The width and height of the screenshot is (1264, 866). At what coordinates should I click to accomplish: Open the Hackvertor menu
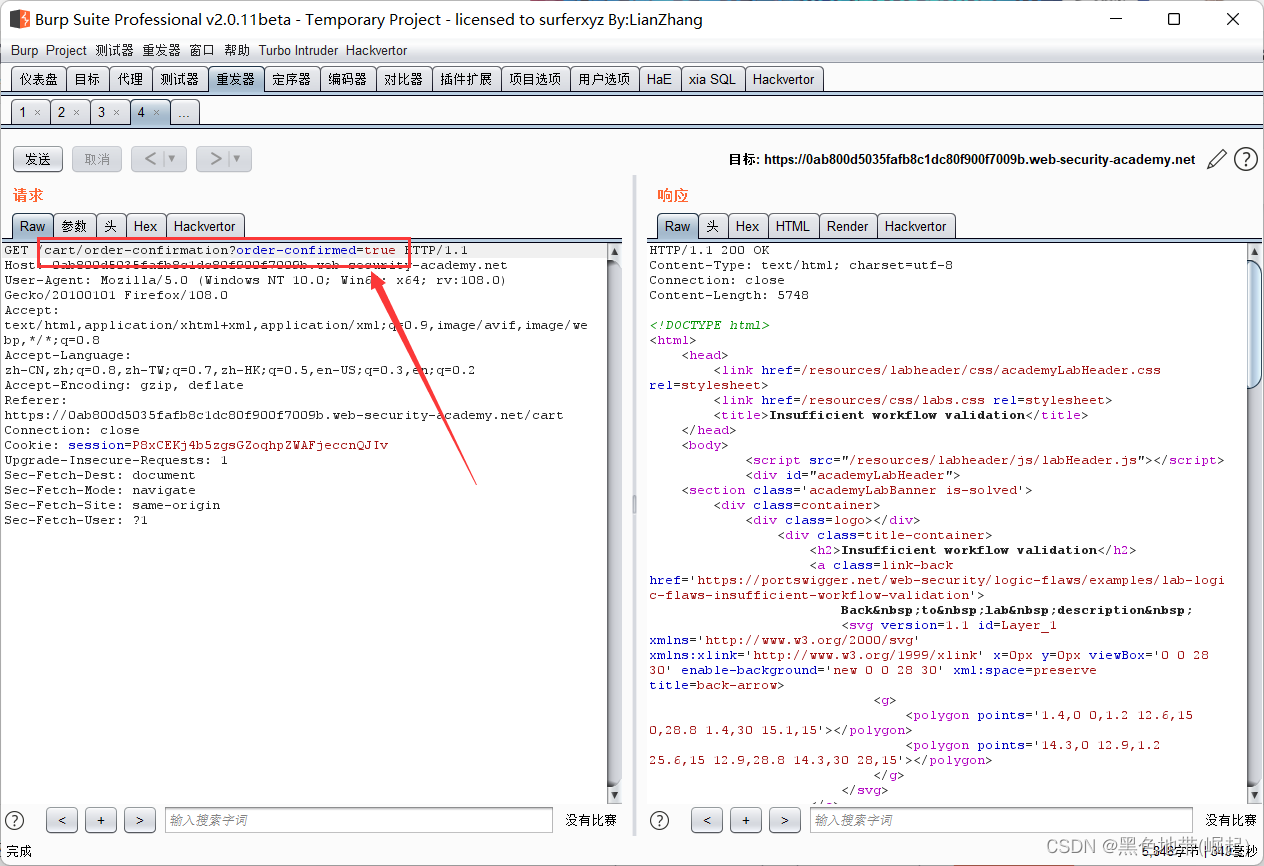[x=376, y=50]
